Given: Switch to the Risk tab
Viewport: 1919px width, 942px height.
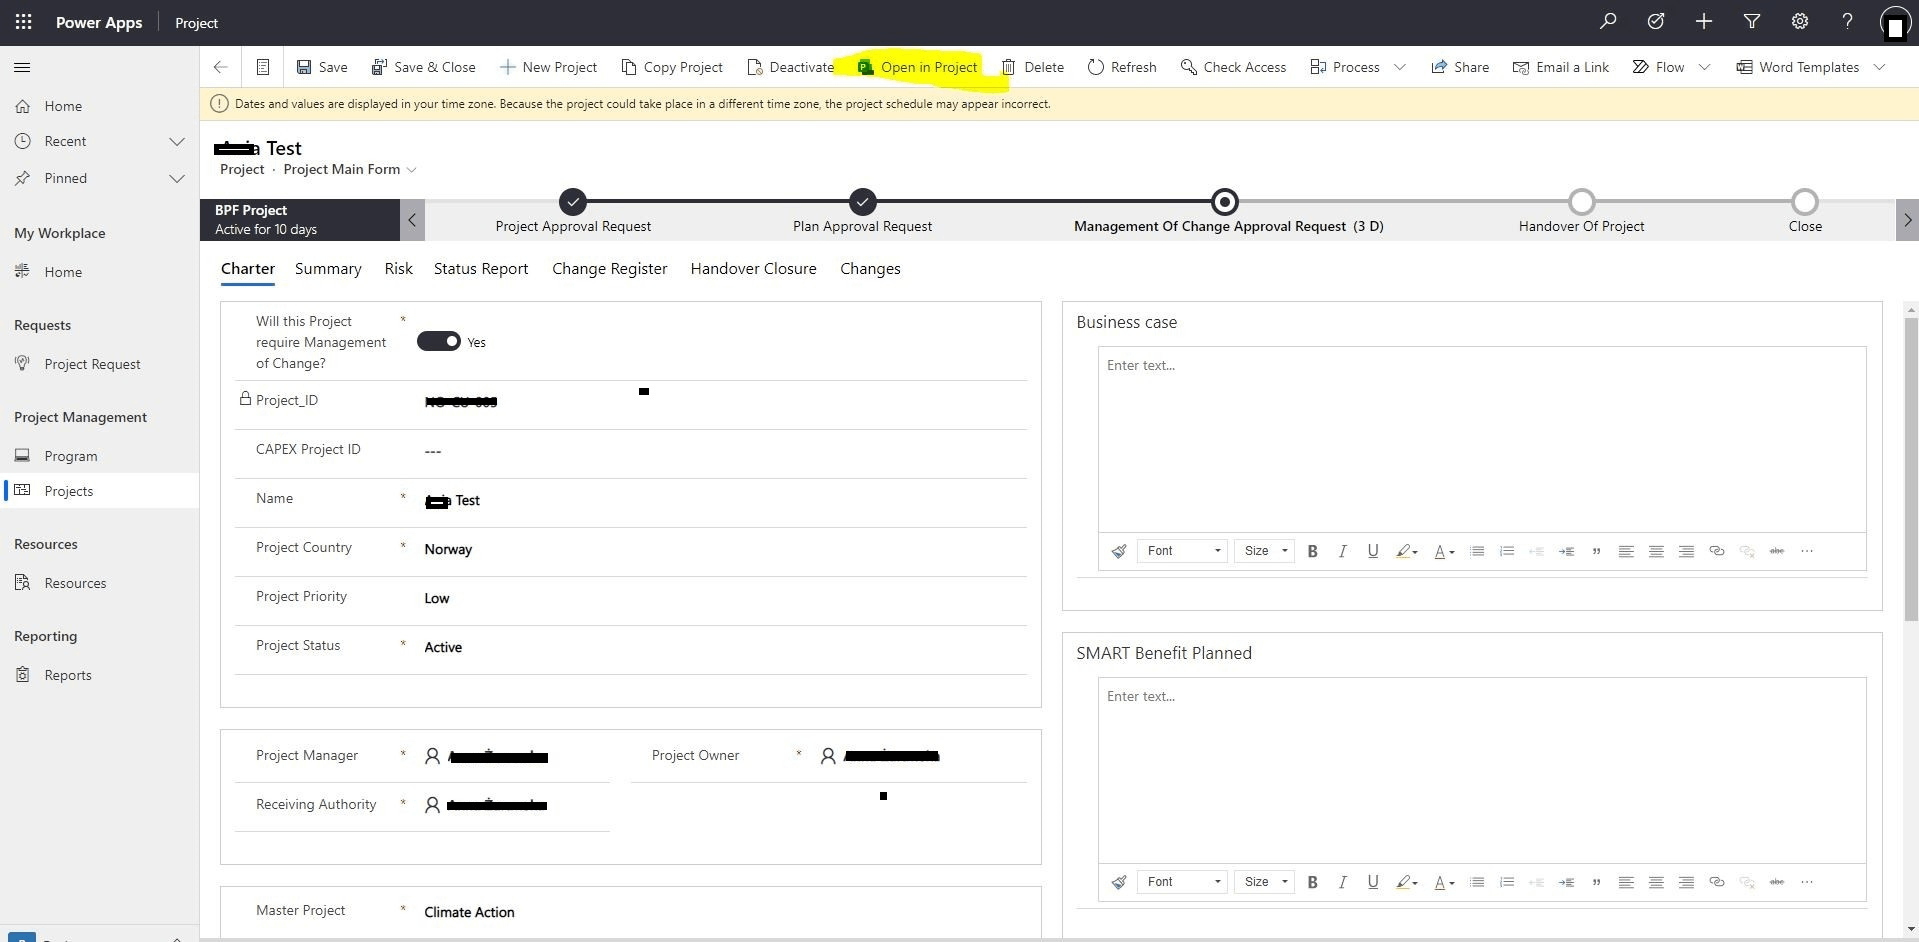Looking at the screenshot, I should tap(398, 268).
